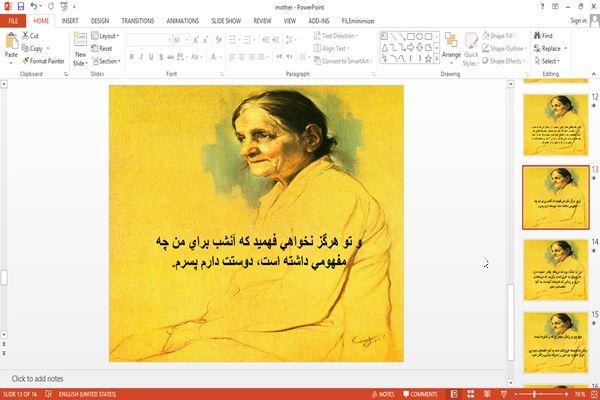Screen dimensions: 600x400
Task: Clear all formatting
Action: coord(218,40)
